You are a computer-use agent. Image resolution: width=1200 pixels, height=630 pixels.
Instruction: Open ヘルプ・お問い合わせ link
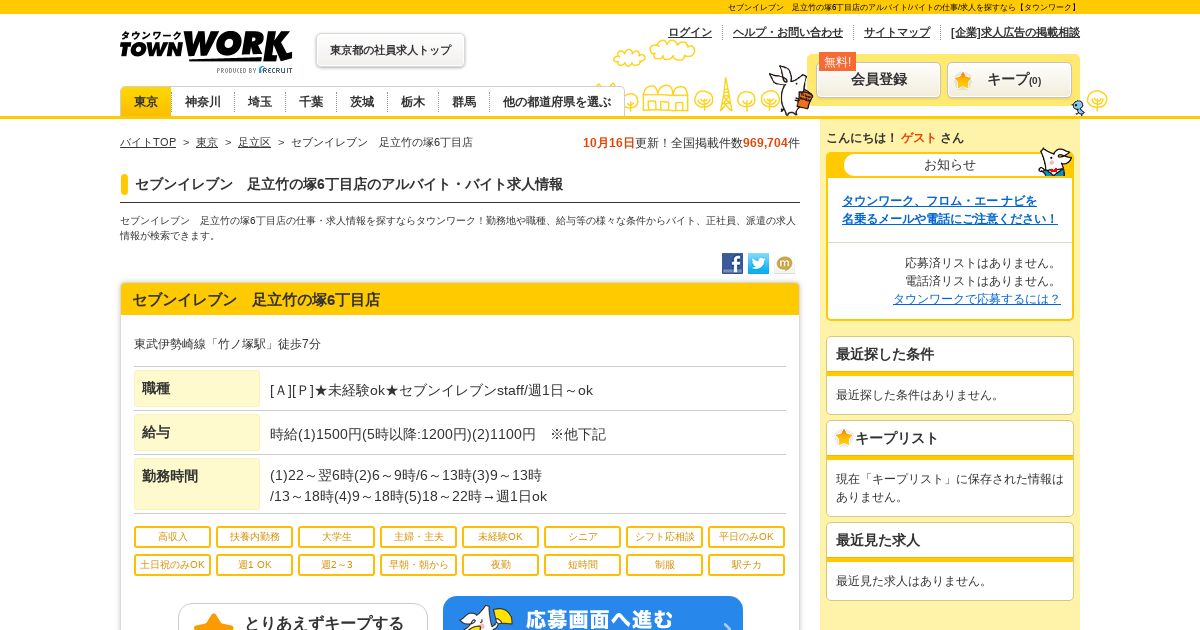(x=788, y=32)
